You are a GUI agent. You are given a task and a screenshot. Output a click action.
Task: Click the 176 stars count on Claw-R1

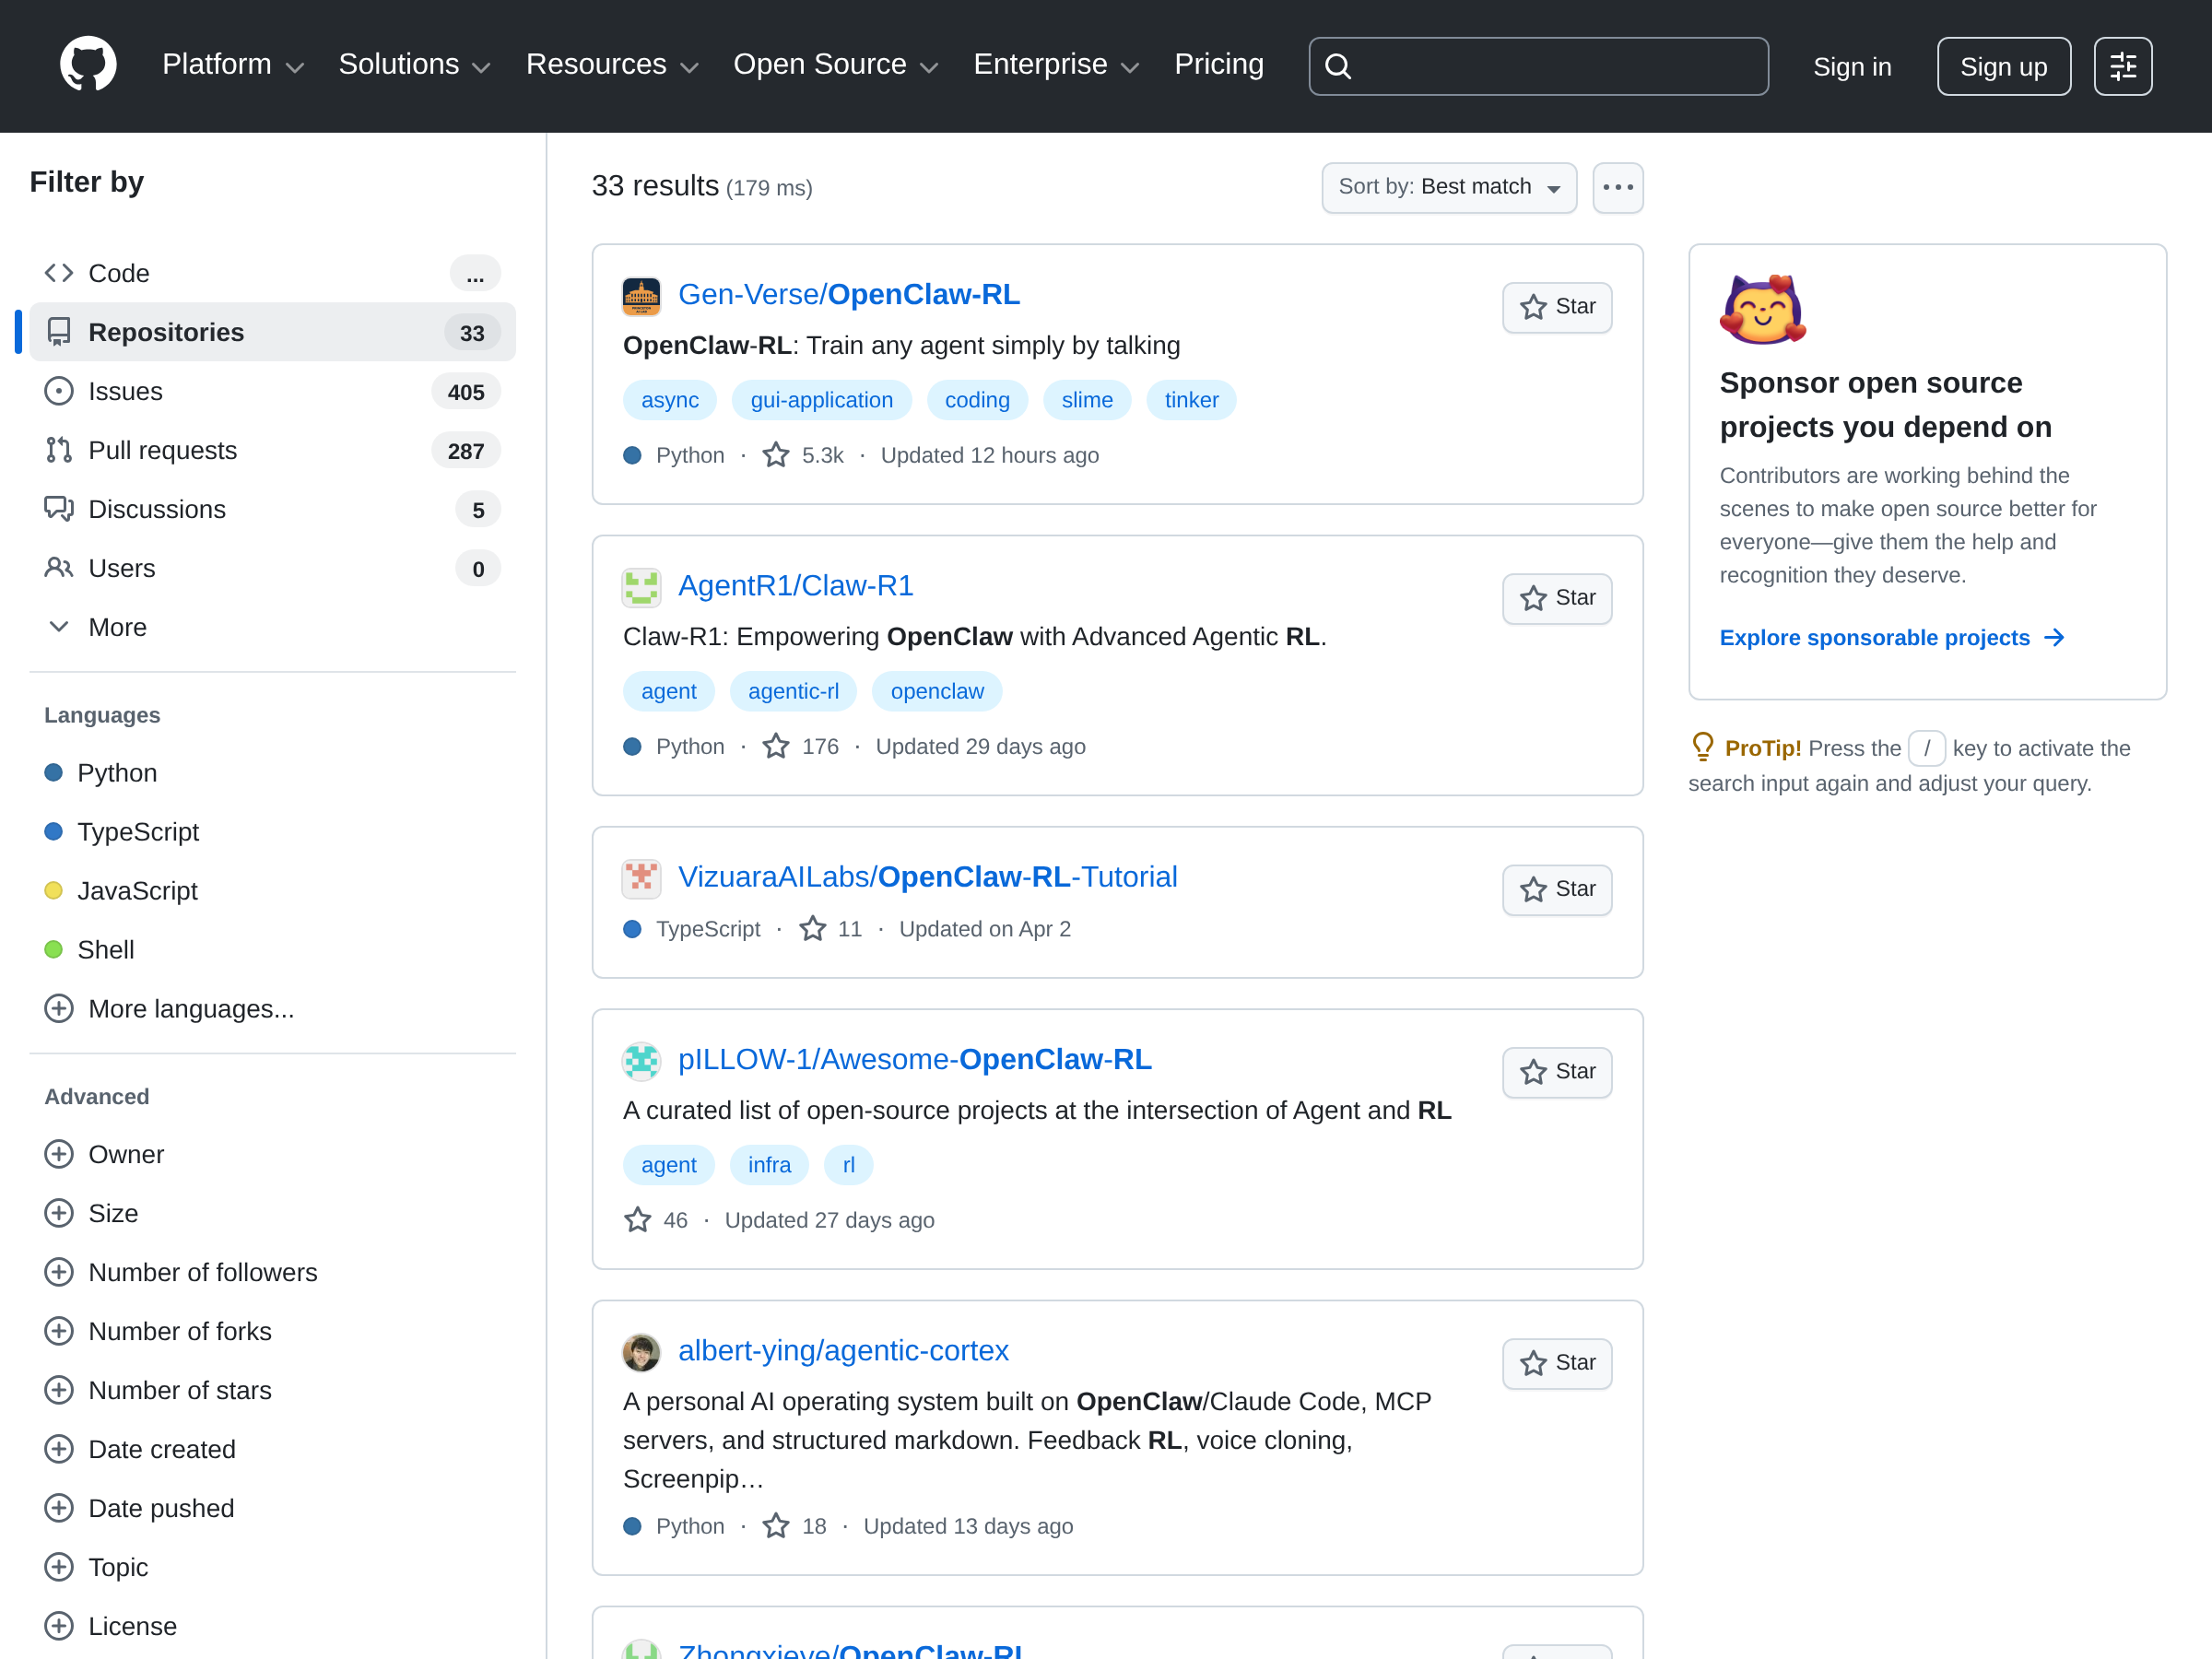click(x=800, y=746)
